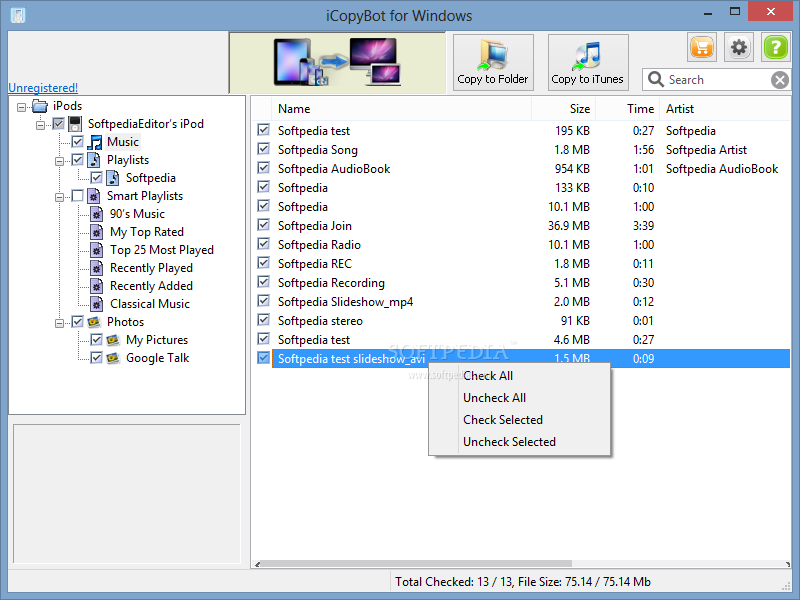Toggle the SoftpediaEditor's iPod checkbox
This screenshot has height=600, width=800.
pyautogui.click(x=59, y=124)
